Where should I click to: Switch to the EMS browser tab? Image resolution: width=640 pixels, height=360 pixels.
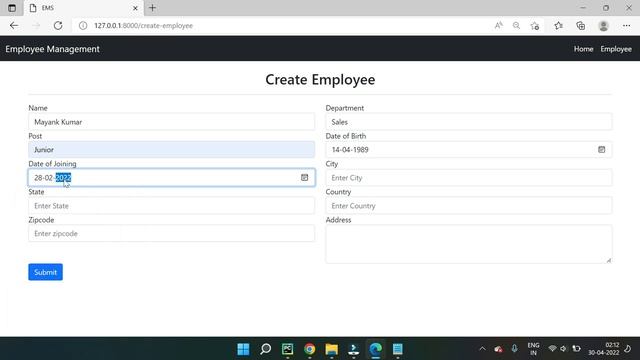[82, 8]
